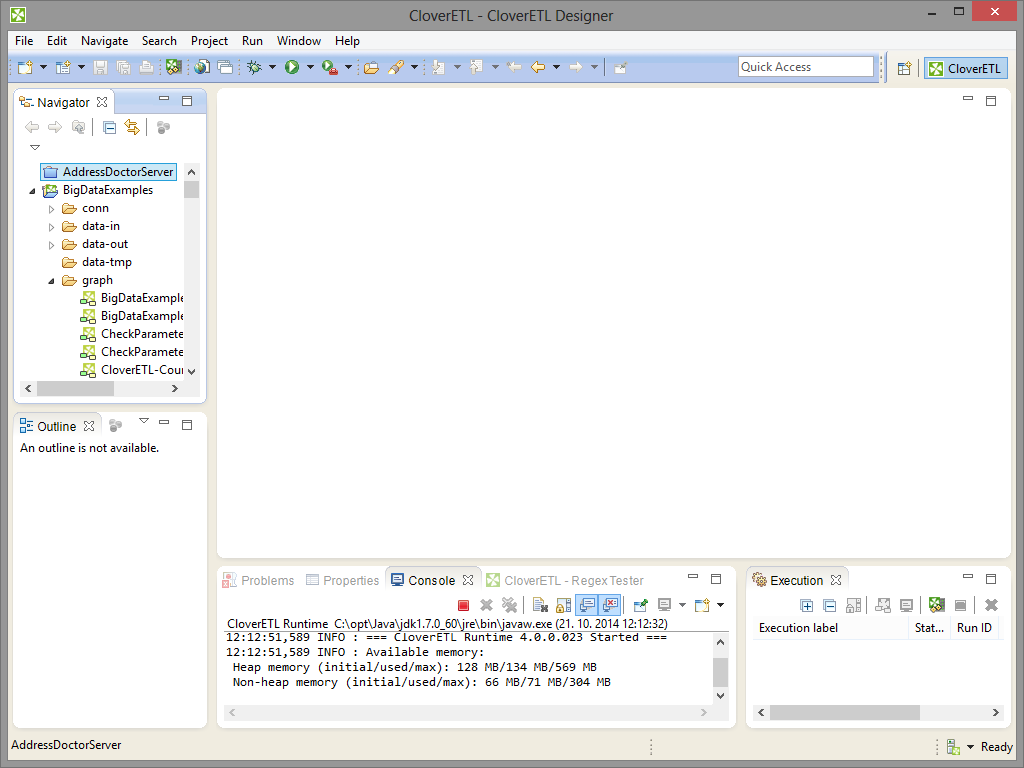1024x768 pixels.
Task: Switch to the Properties tab
Action: pyautogui.click(x=342, y=580)
